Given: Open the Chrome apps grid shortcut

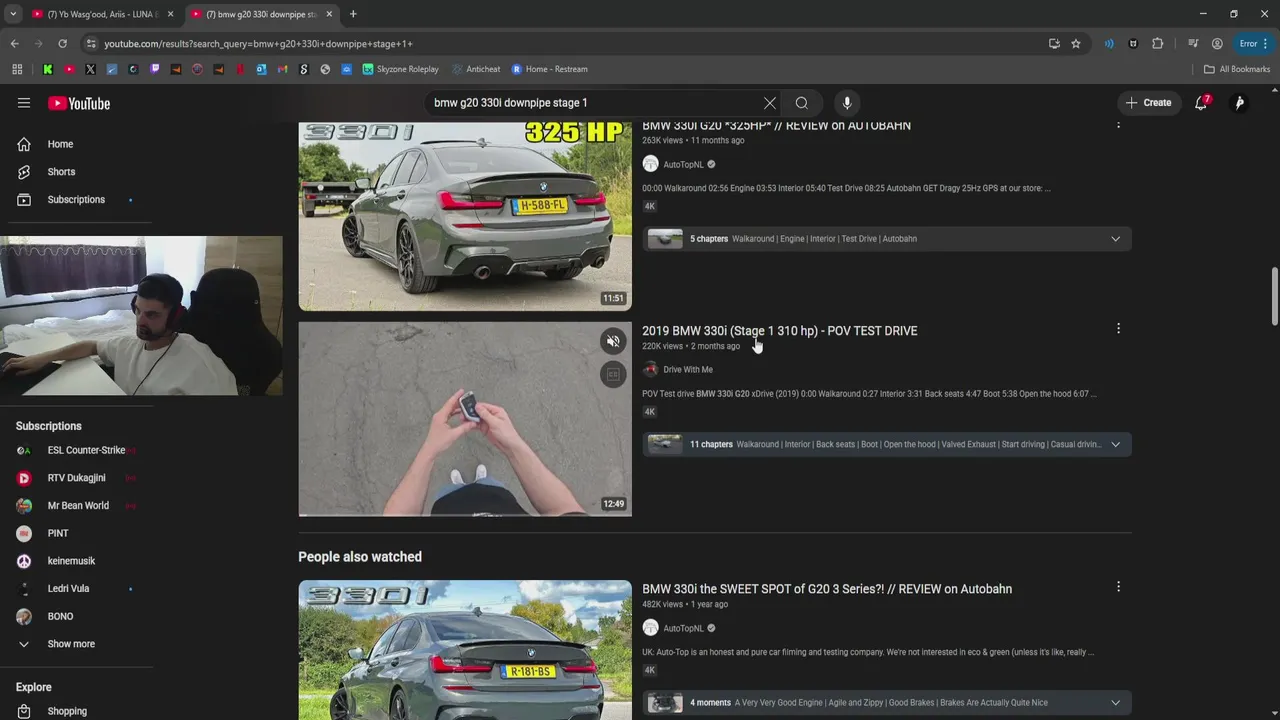Looking at the screenshot, I should (x=16, y=69).
